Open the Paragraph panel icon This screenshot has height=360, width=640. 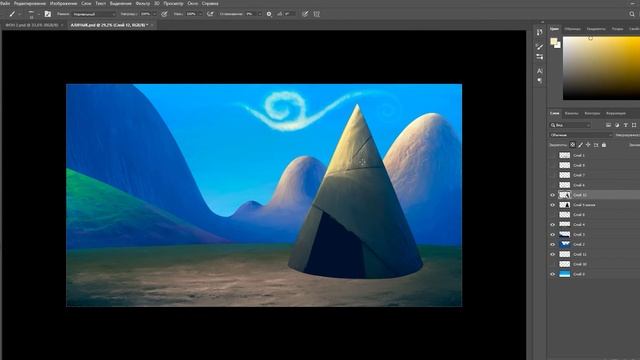click(540, 81)
